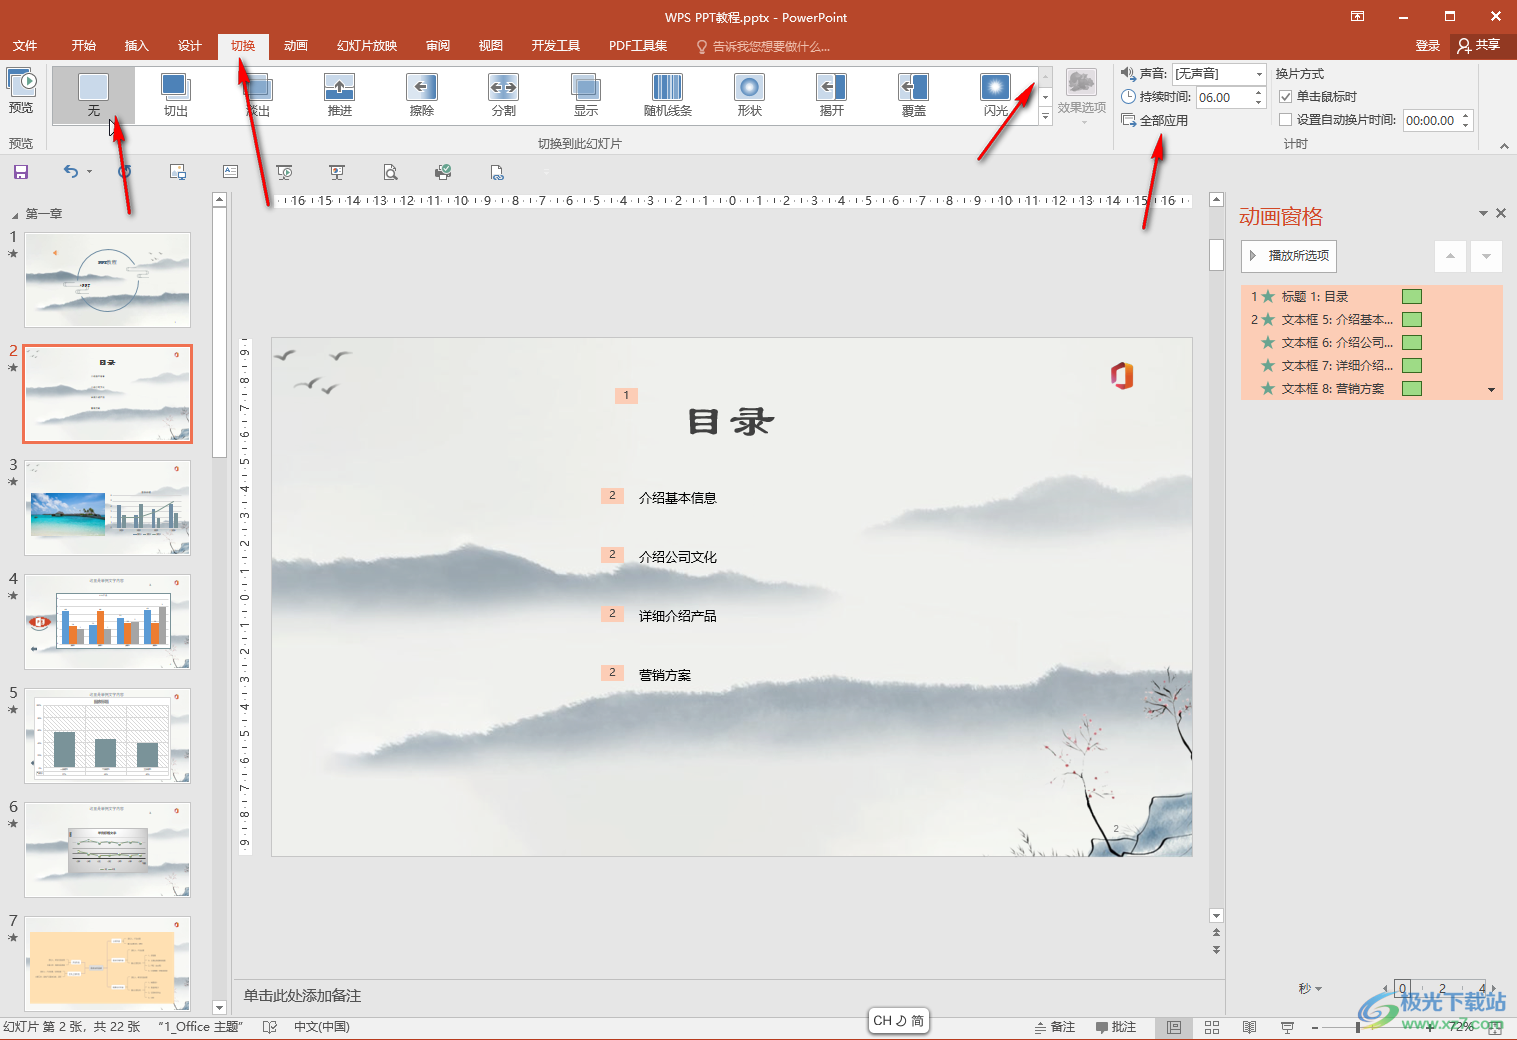1517x1040 pixels.
Task: Move animation down in order
Action: [x=1486, y=256]
